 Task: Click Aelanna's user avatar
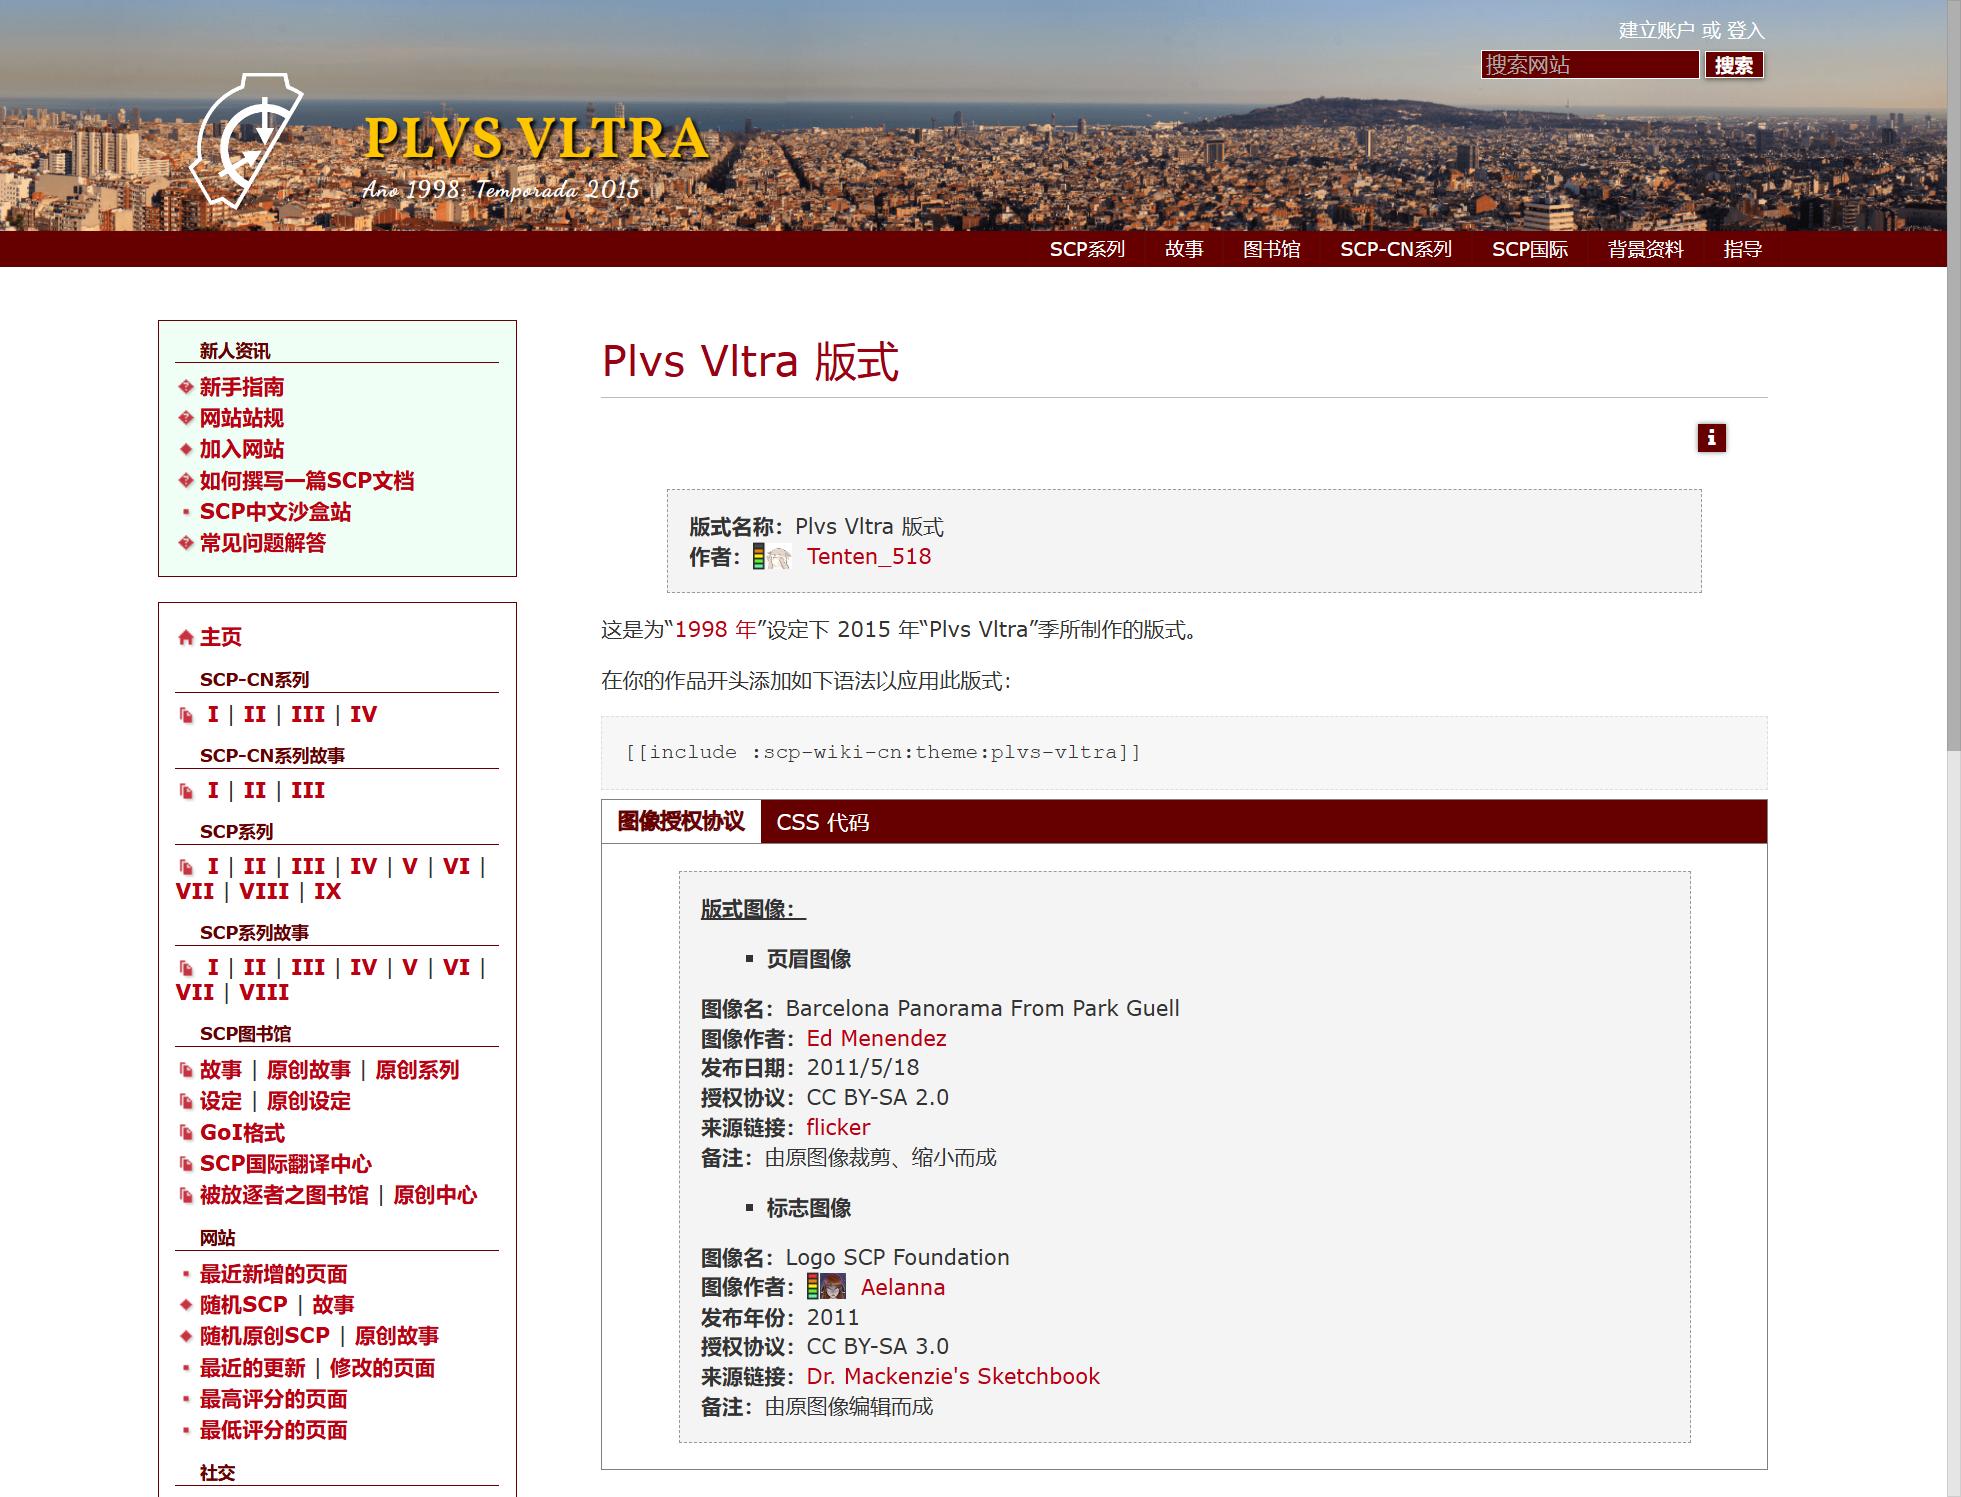[834, 1287]
